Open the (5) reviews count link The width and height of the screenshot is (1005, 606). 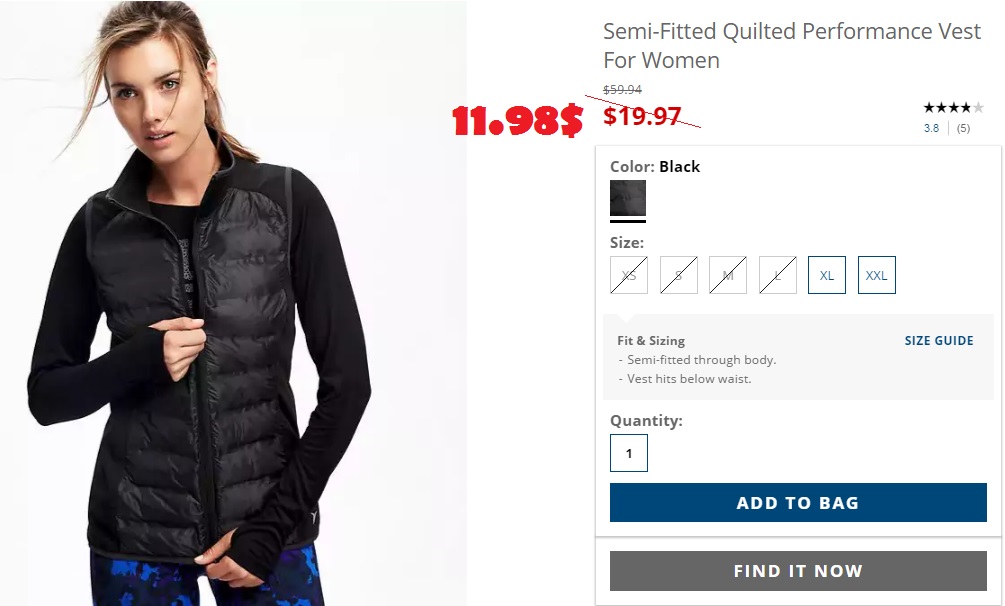pyautogui.click(x=963, y=128)
